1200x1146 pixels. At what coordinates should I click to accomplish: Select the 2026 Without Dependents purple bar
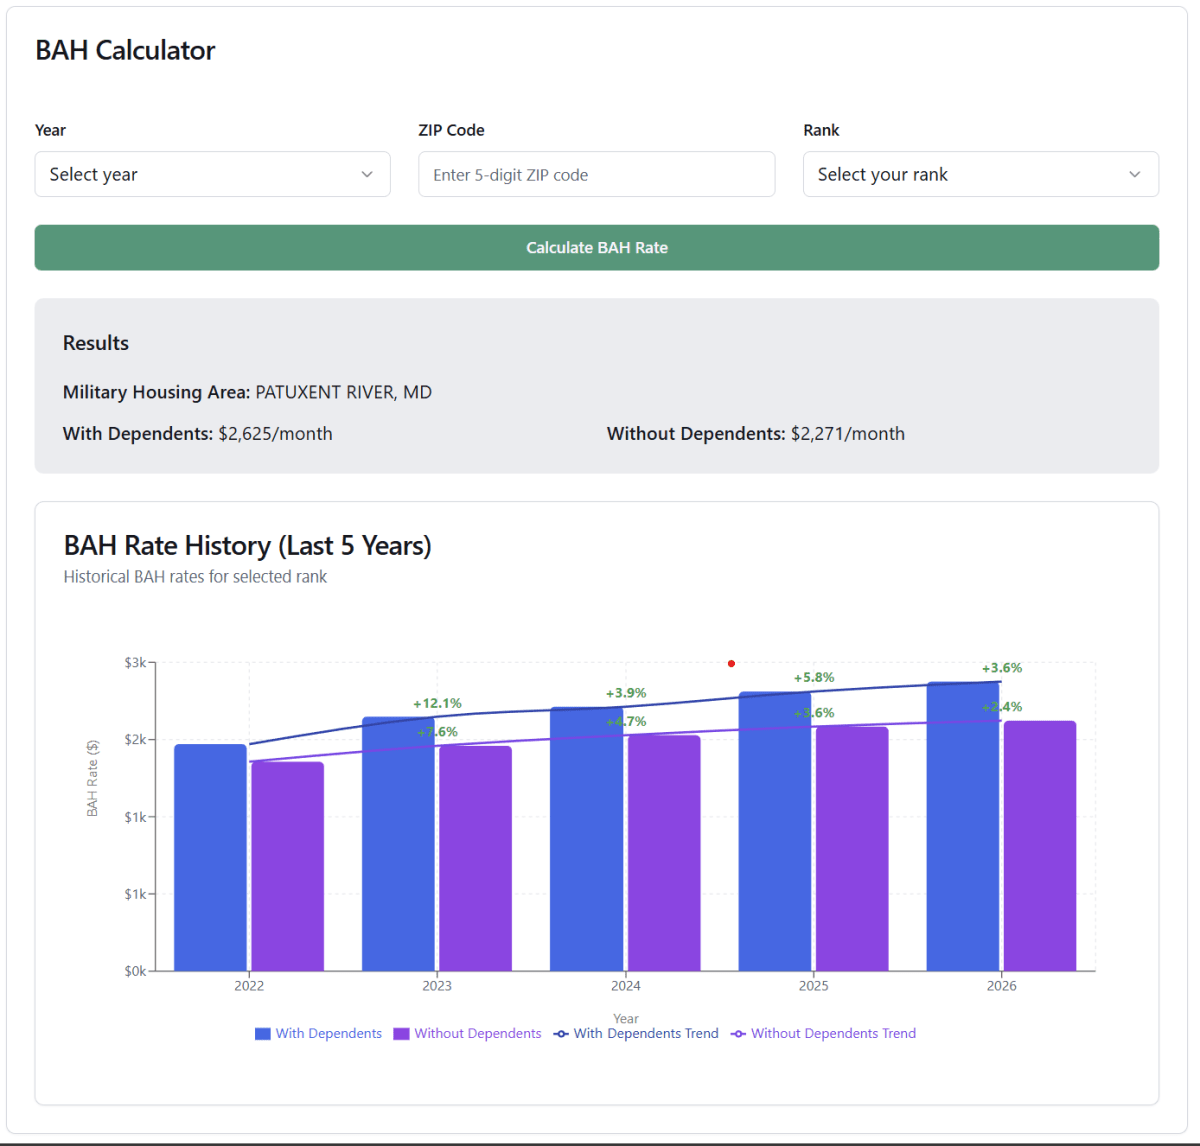[1040, 846]
